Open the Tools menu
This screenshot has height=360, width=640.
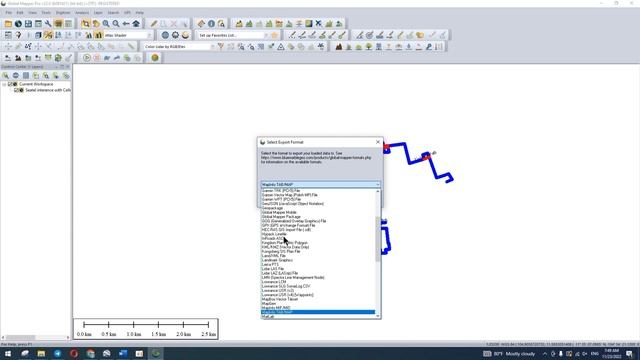46,13
